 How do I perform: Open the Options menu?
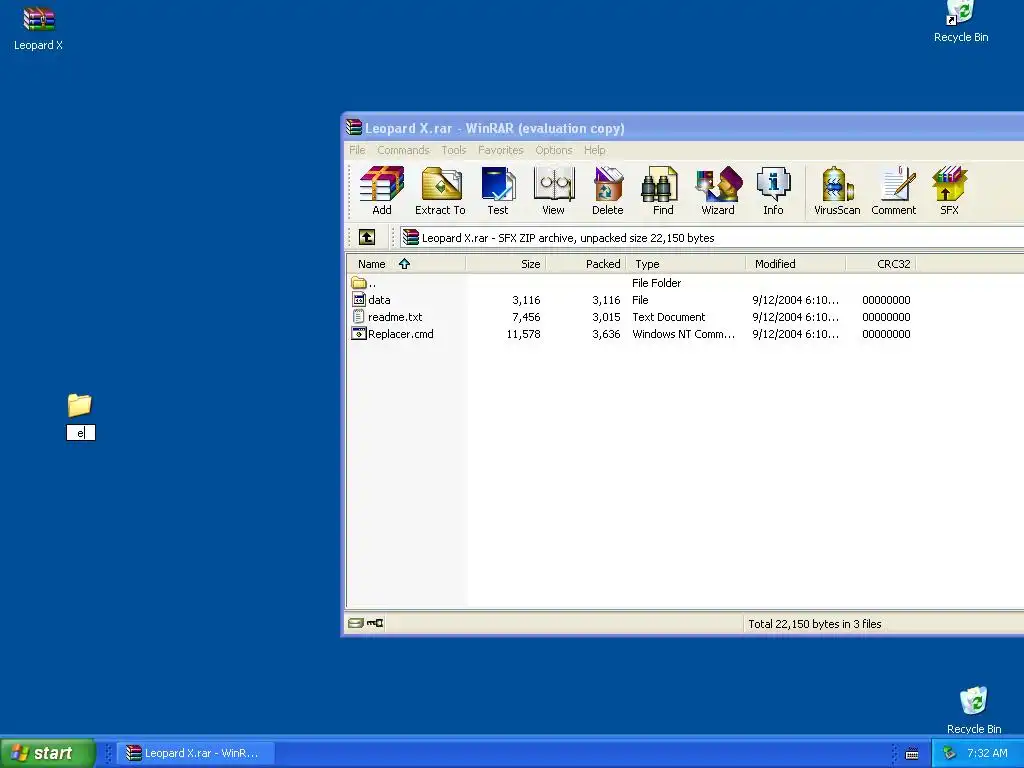[554, 150]
